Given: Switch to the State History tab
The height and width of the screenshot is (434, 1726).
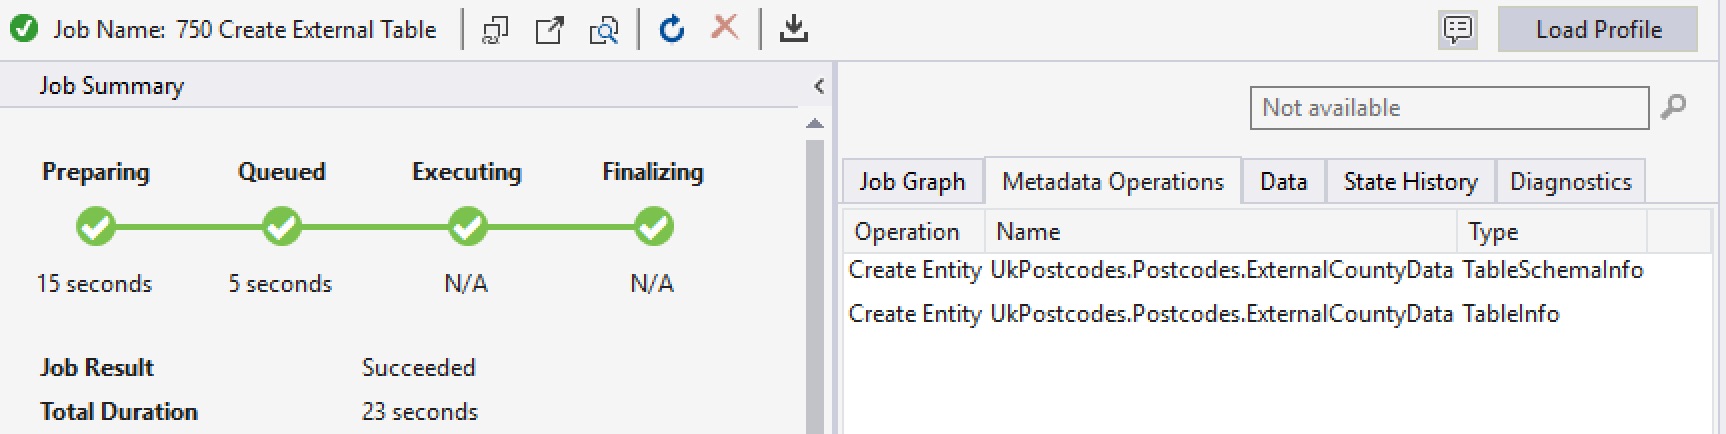Looking at the screenshot, I should pos(1410,182).
